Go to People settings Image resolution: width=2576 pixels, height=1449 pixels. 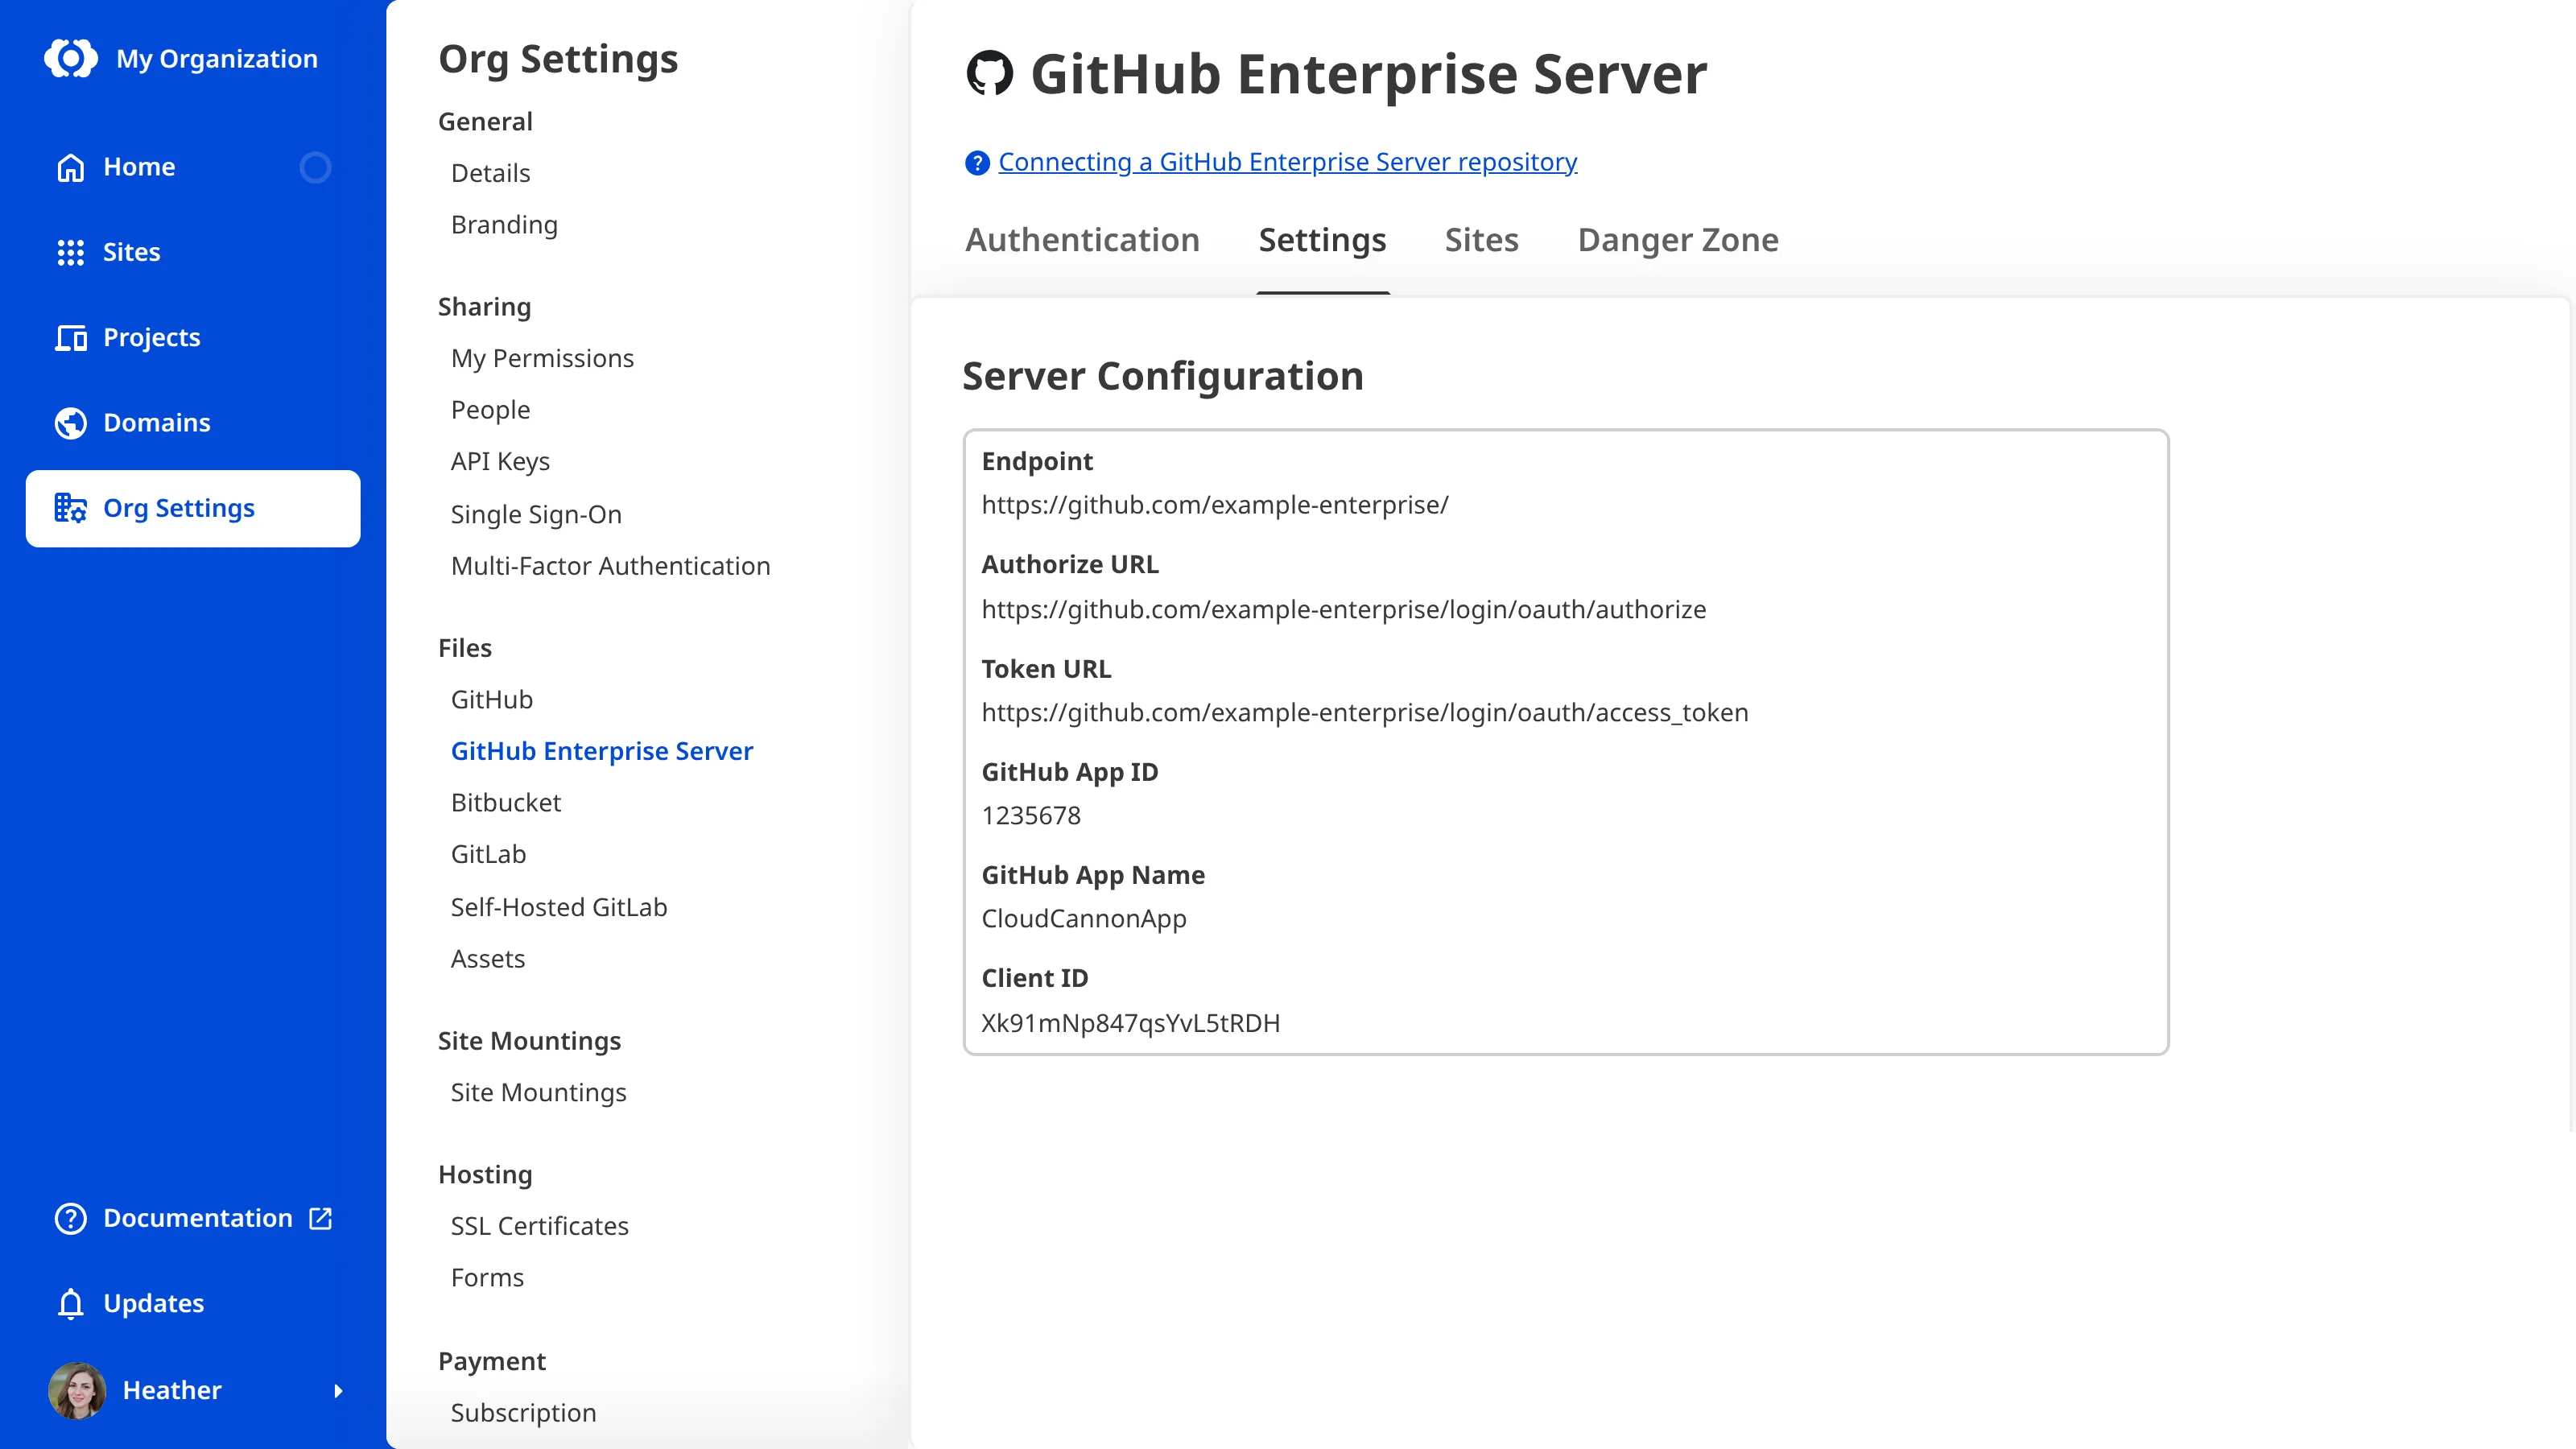pos(490,410)
